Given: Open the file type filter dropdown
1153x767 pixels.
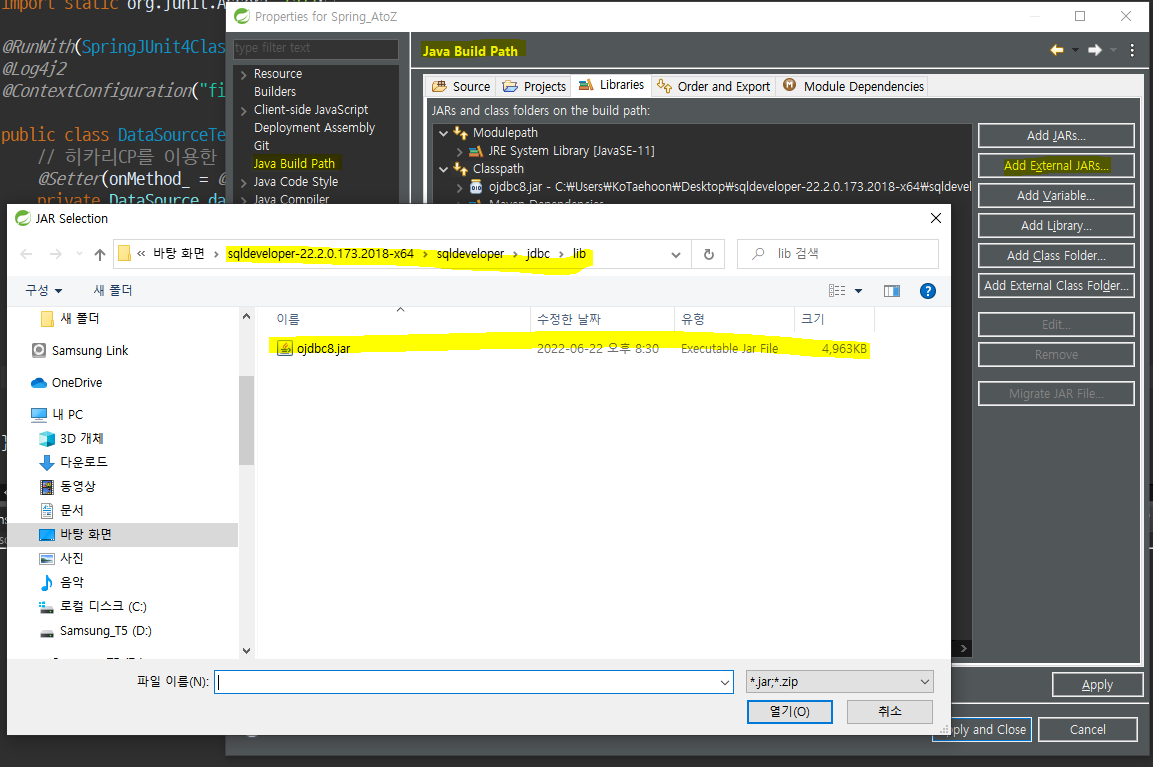Looking at the screenshot, I should (x=840, y=682).
